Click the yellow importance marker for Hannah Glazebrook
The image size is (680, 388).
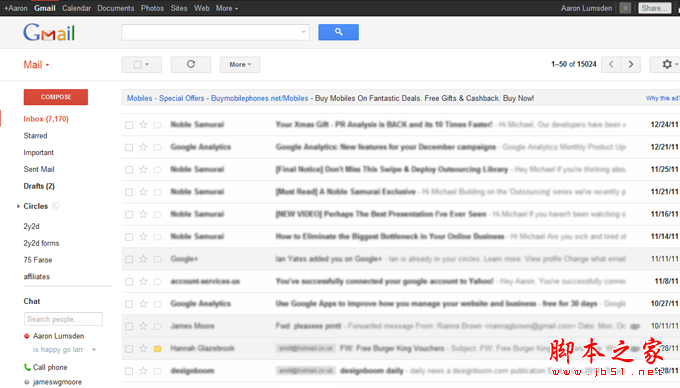pyautogui.click(x=158, y=349)
